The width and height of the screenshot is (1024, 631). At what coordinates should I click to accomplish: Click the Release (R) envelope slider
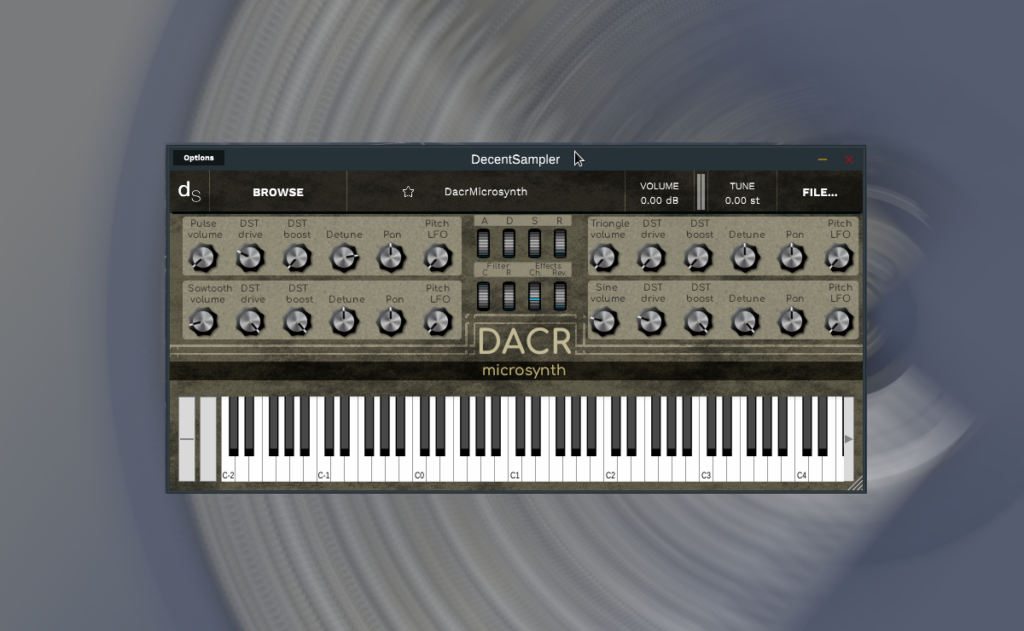click(x=560, y=244)
